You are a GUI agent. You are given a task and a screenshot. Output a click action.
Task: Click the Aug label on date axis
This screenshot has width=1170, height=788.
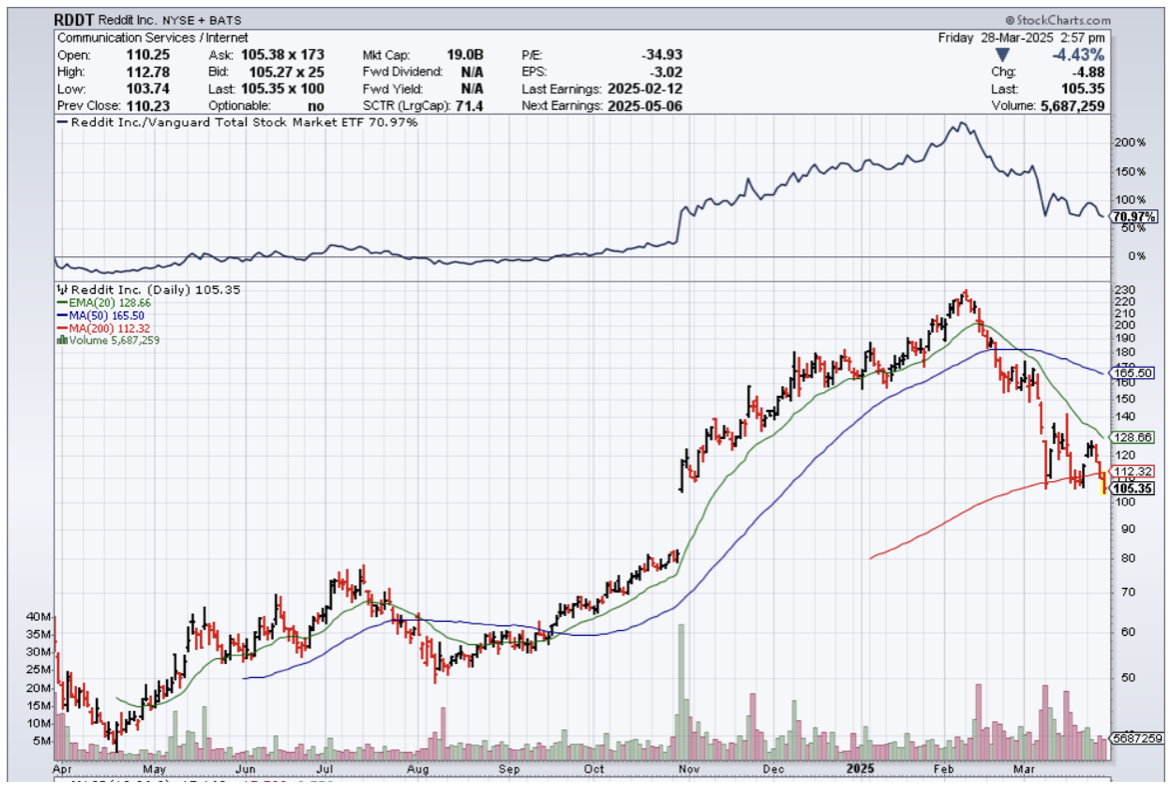tap(418, 771)
